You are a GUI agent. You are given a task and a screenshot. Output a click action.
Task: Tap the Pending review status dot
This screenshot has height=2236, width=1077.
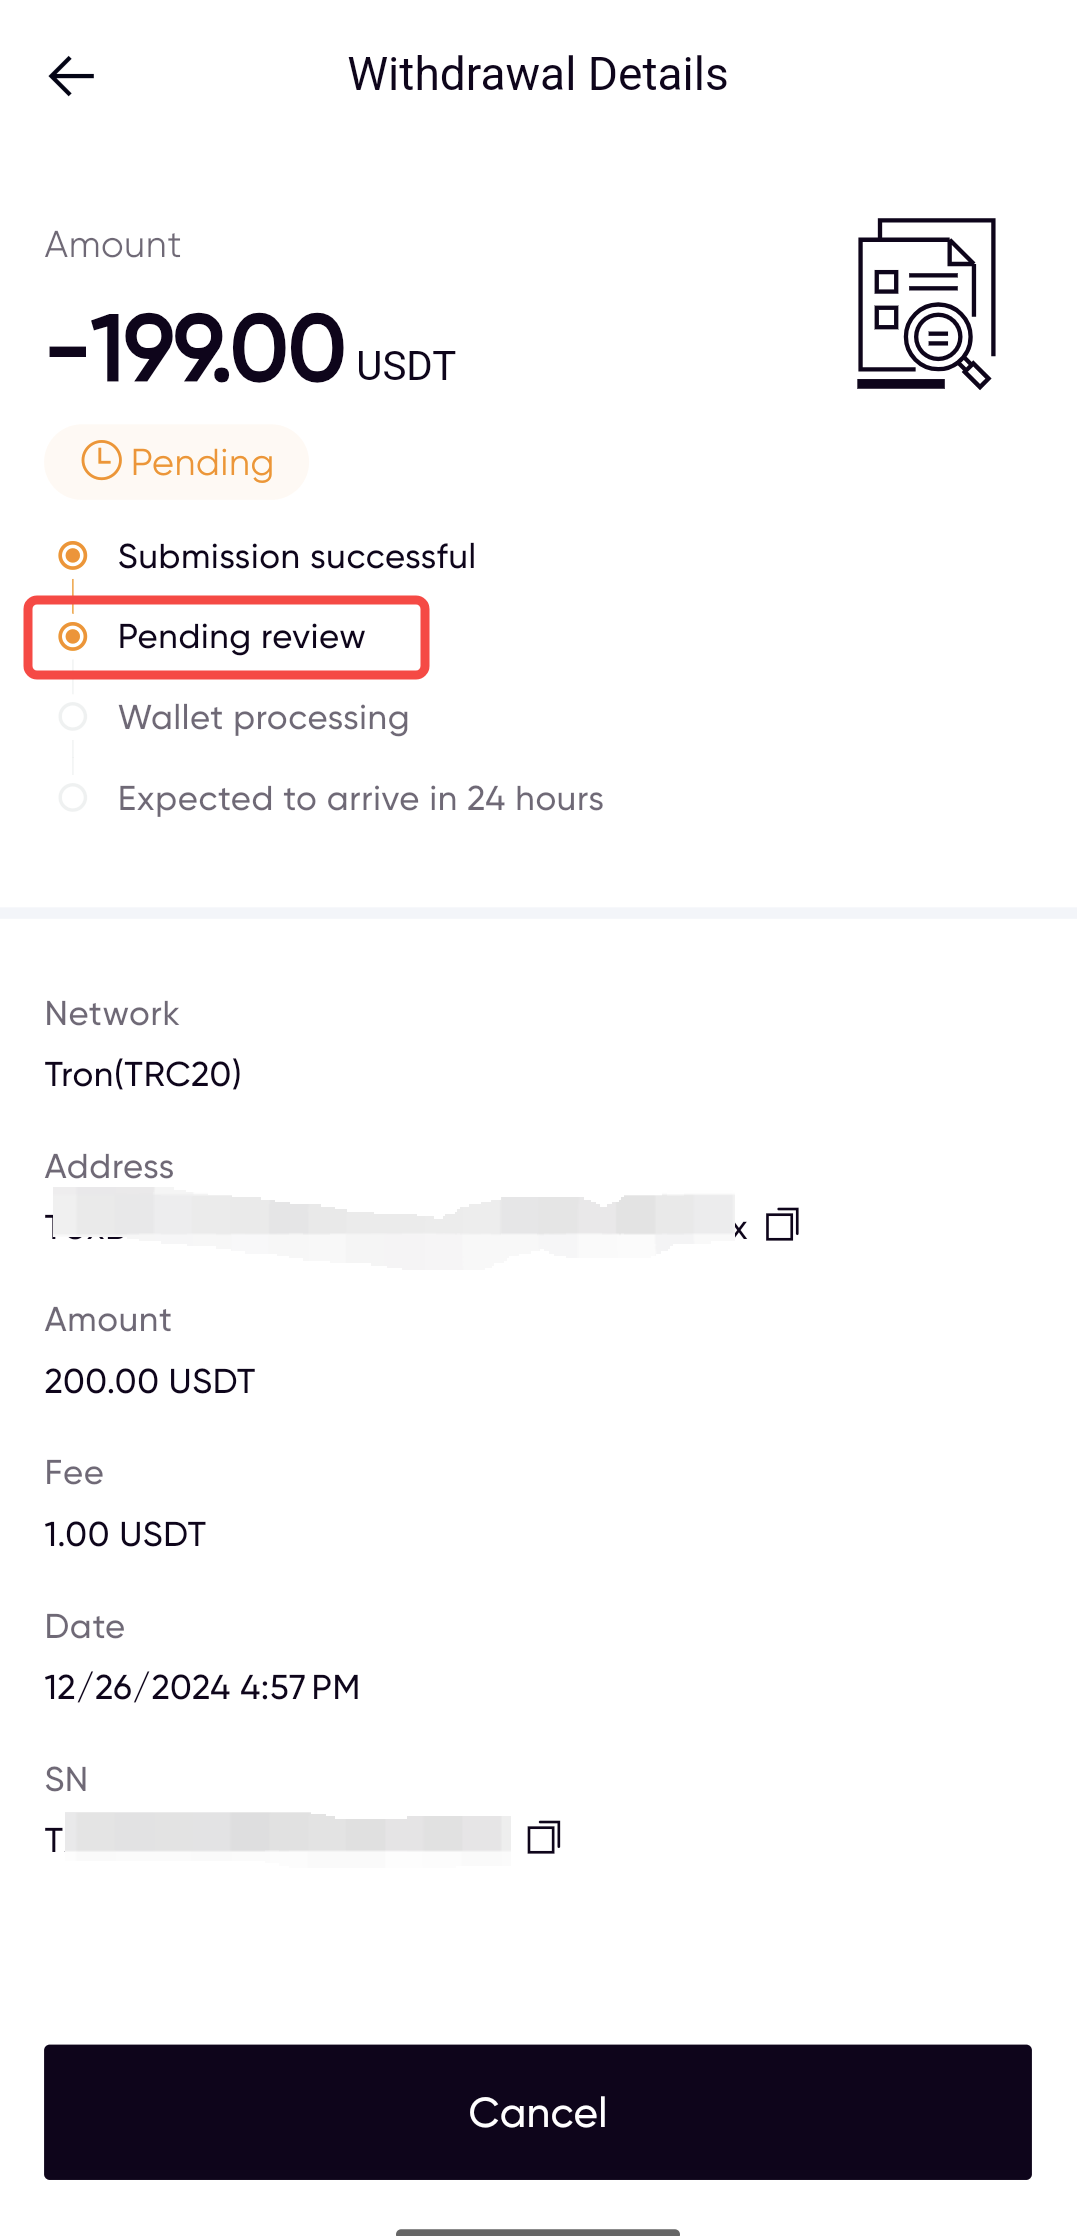click(74, 636)
